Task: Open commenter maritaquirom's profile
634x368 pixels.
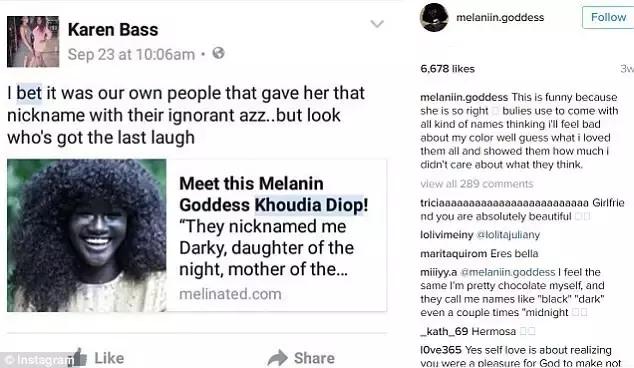Action: [x=446, y=254]
